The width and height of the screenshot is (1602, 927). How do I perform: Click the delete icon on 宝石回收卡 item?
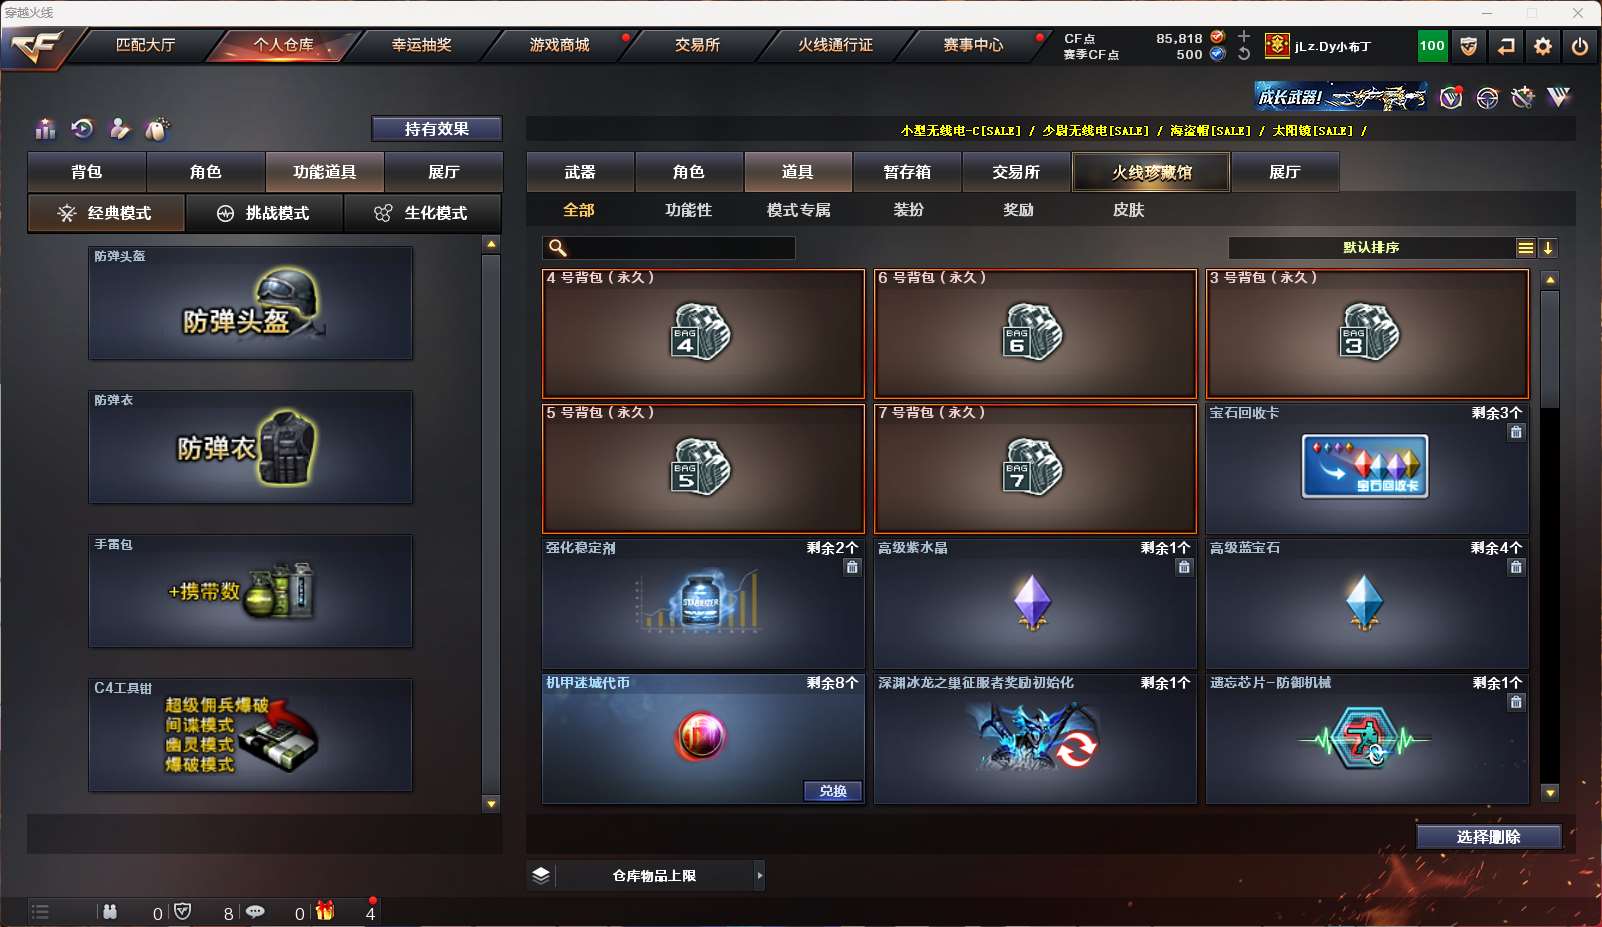[x=1516, y=432]
